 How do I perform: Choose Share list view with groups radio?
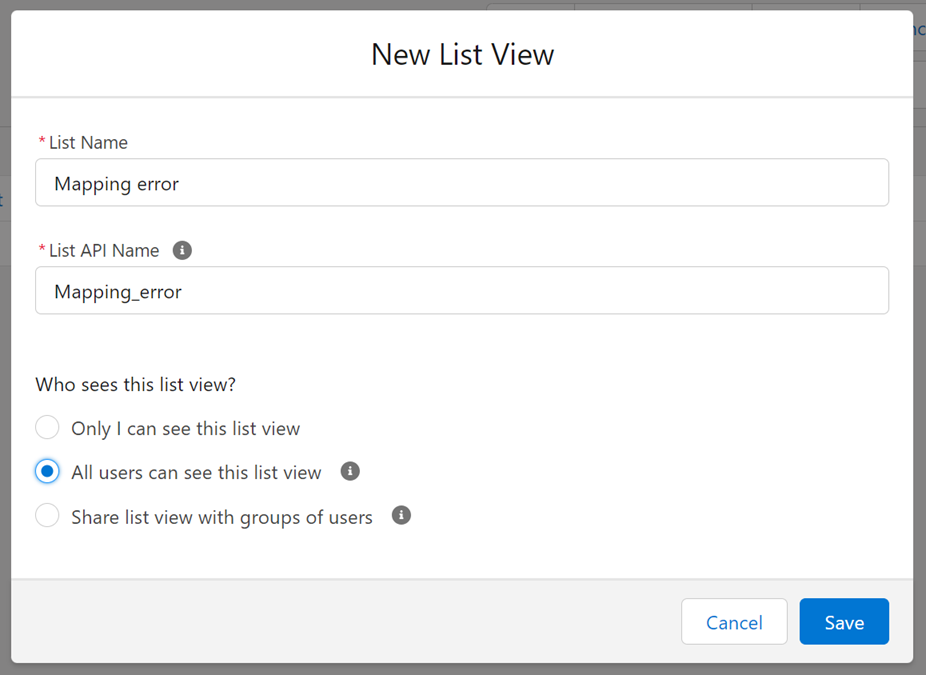pos(47,516)
